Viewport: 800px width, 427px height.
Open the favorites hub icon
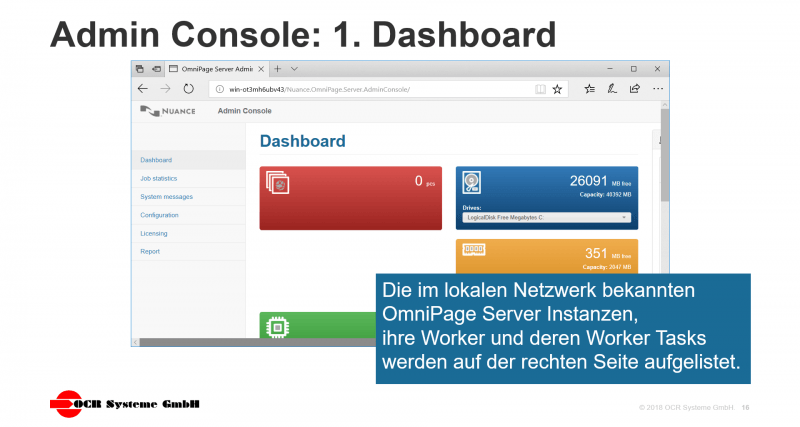click(589, 89)
